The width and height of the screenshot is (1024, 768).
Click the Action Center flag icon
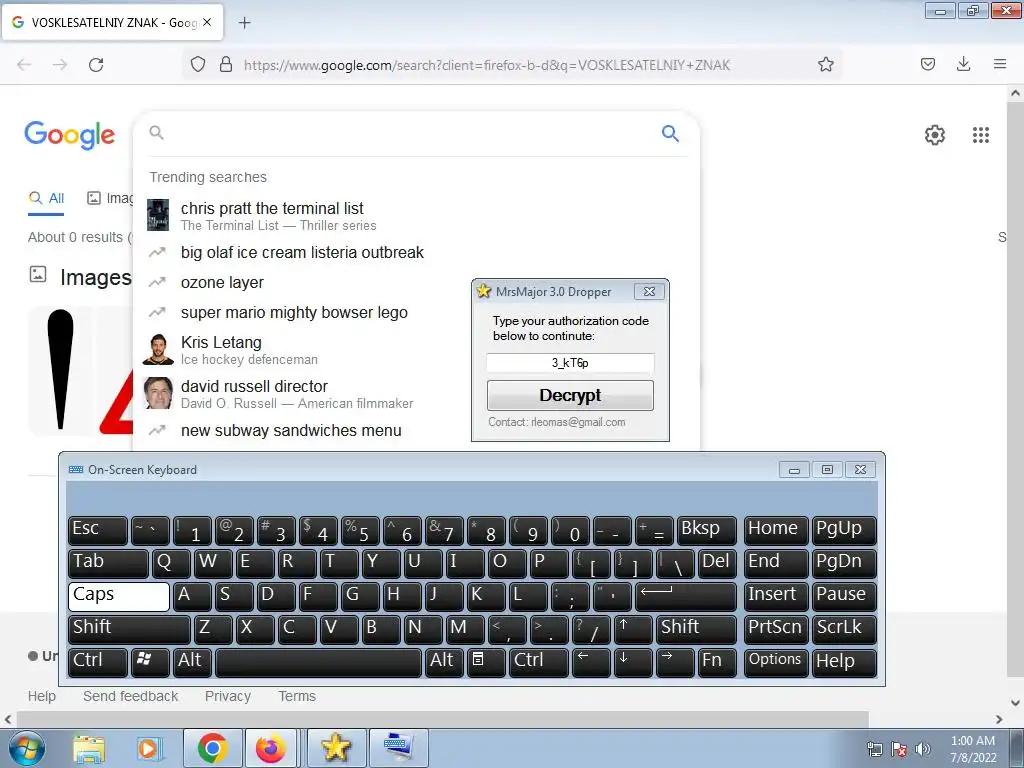(x=899, y=749)
